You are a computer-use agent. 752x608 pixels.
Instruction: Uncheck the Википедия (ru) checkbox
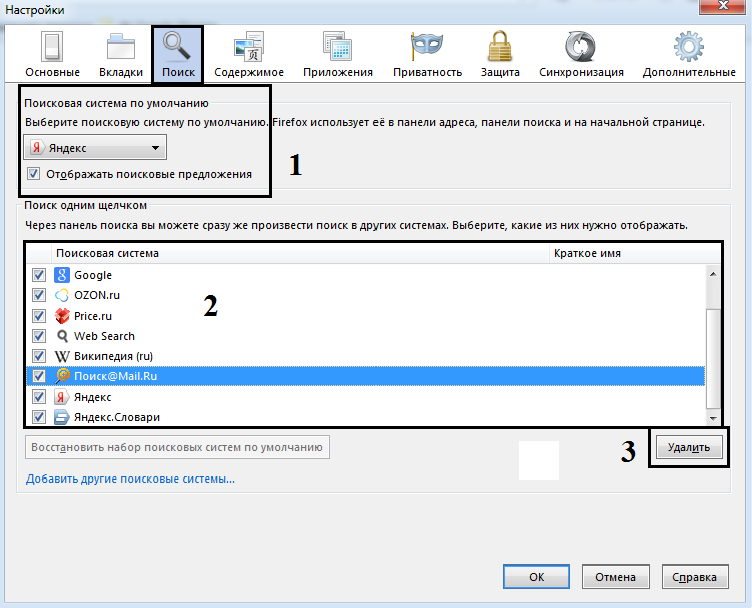pyautogui.click(x=38, y=356)
